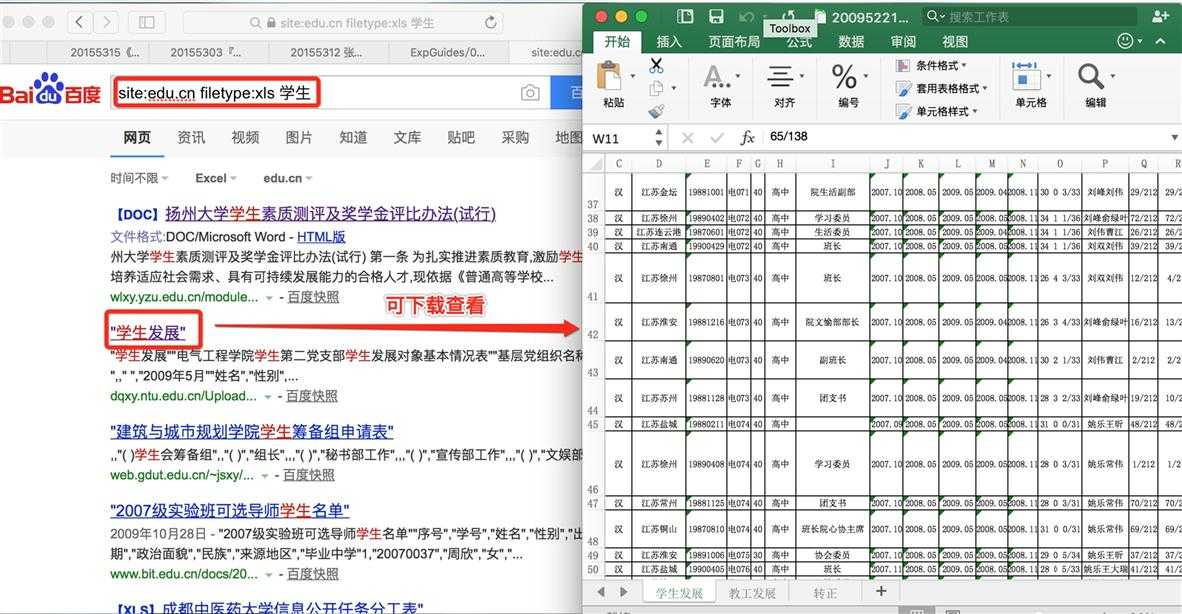Toggle the Safari sidebar button
Image resolution: width=1182 pixels, height=614 pixels.
click(146, 23)
